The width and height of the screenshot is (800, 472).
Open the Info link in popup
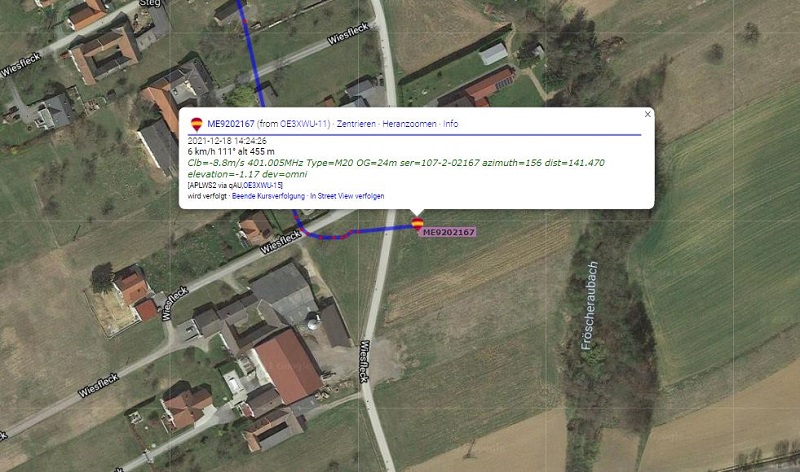click(x=451, y=124)
